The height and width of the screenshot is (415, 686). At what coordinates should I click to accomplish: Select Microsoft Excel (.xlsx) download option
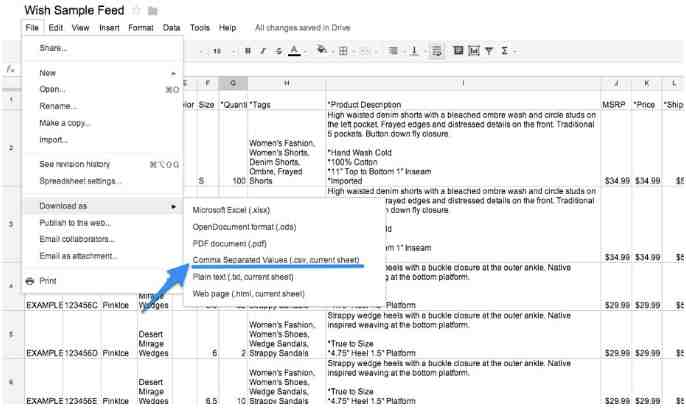pyautogui.click(x=230, y=210)
